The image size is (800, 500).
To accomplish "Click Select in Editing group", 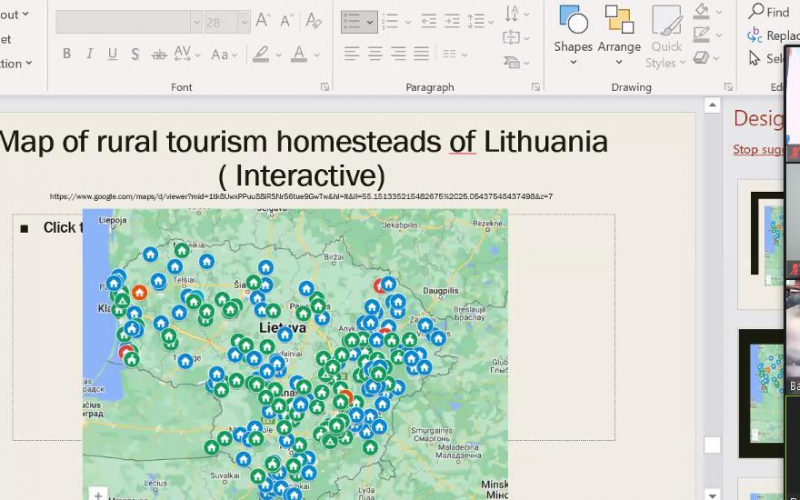I will click(767, 59).
